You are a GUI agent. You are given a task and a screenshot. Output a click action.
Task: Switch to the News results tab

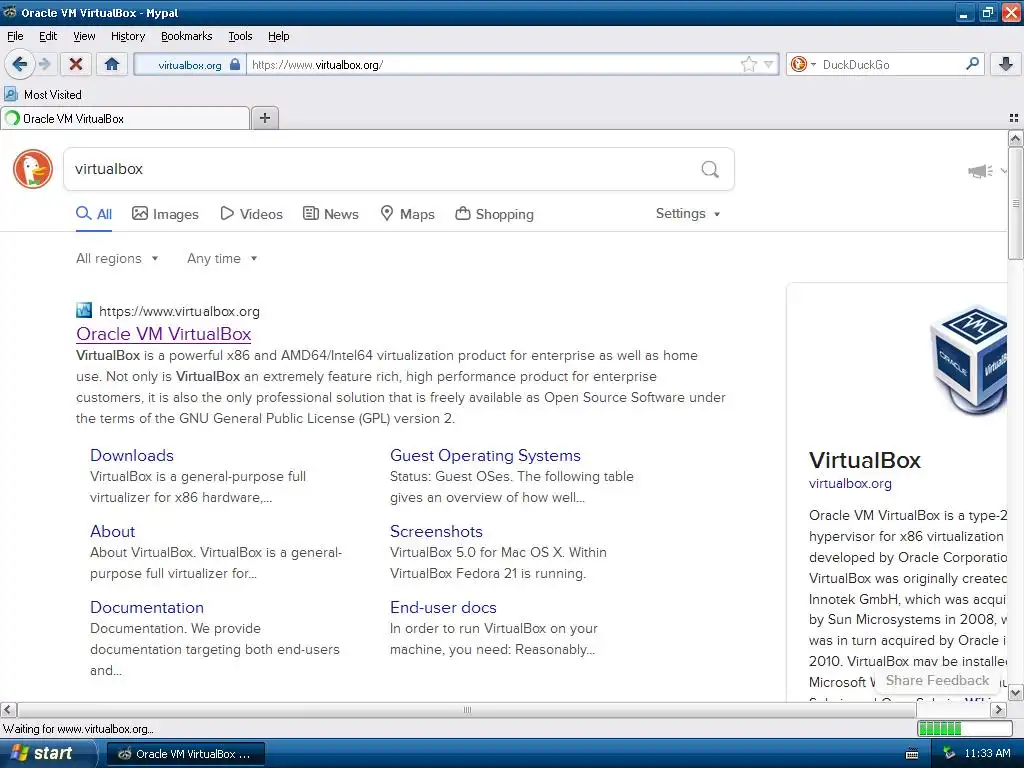tap(330, 214)
